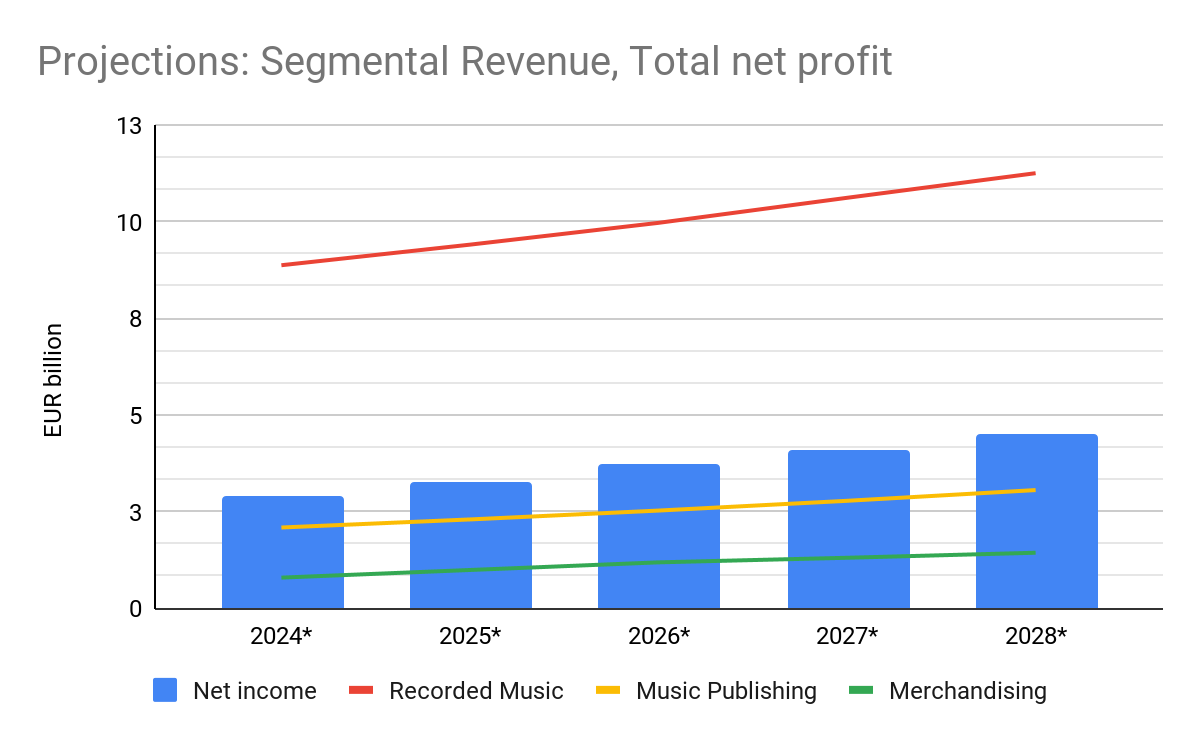Click the '2026*' x-axis label
The width and height of the screenshot is (1200, 742).
pos(659,635)
